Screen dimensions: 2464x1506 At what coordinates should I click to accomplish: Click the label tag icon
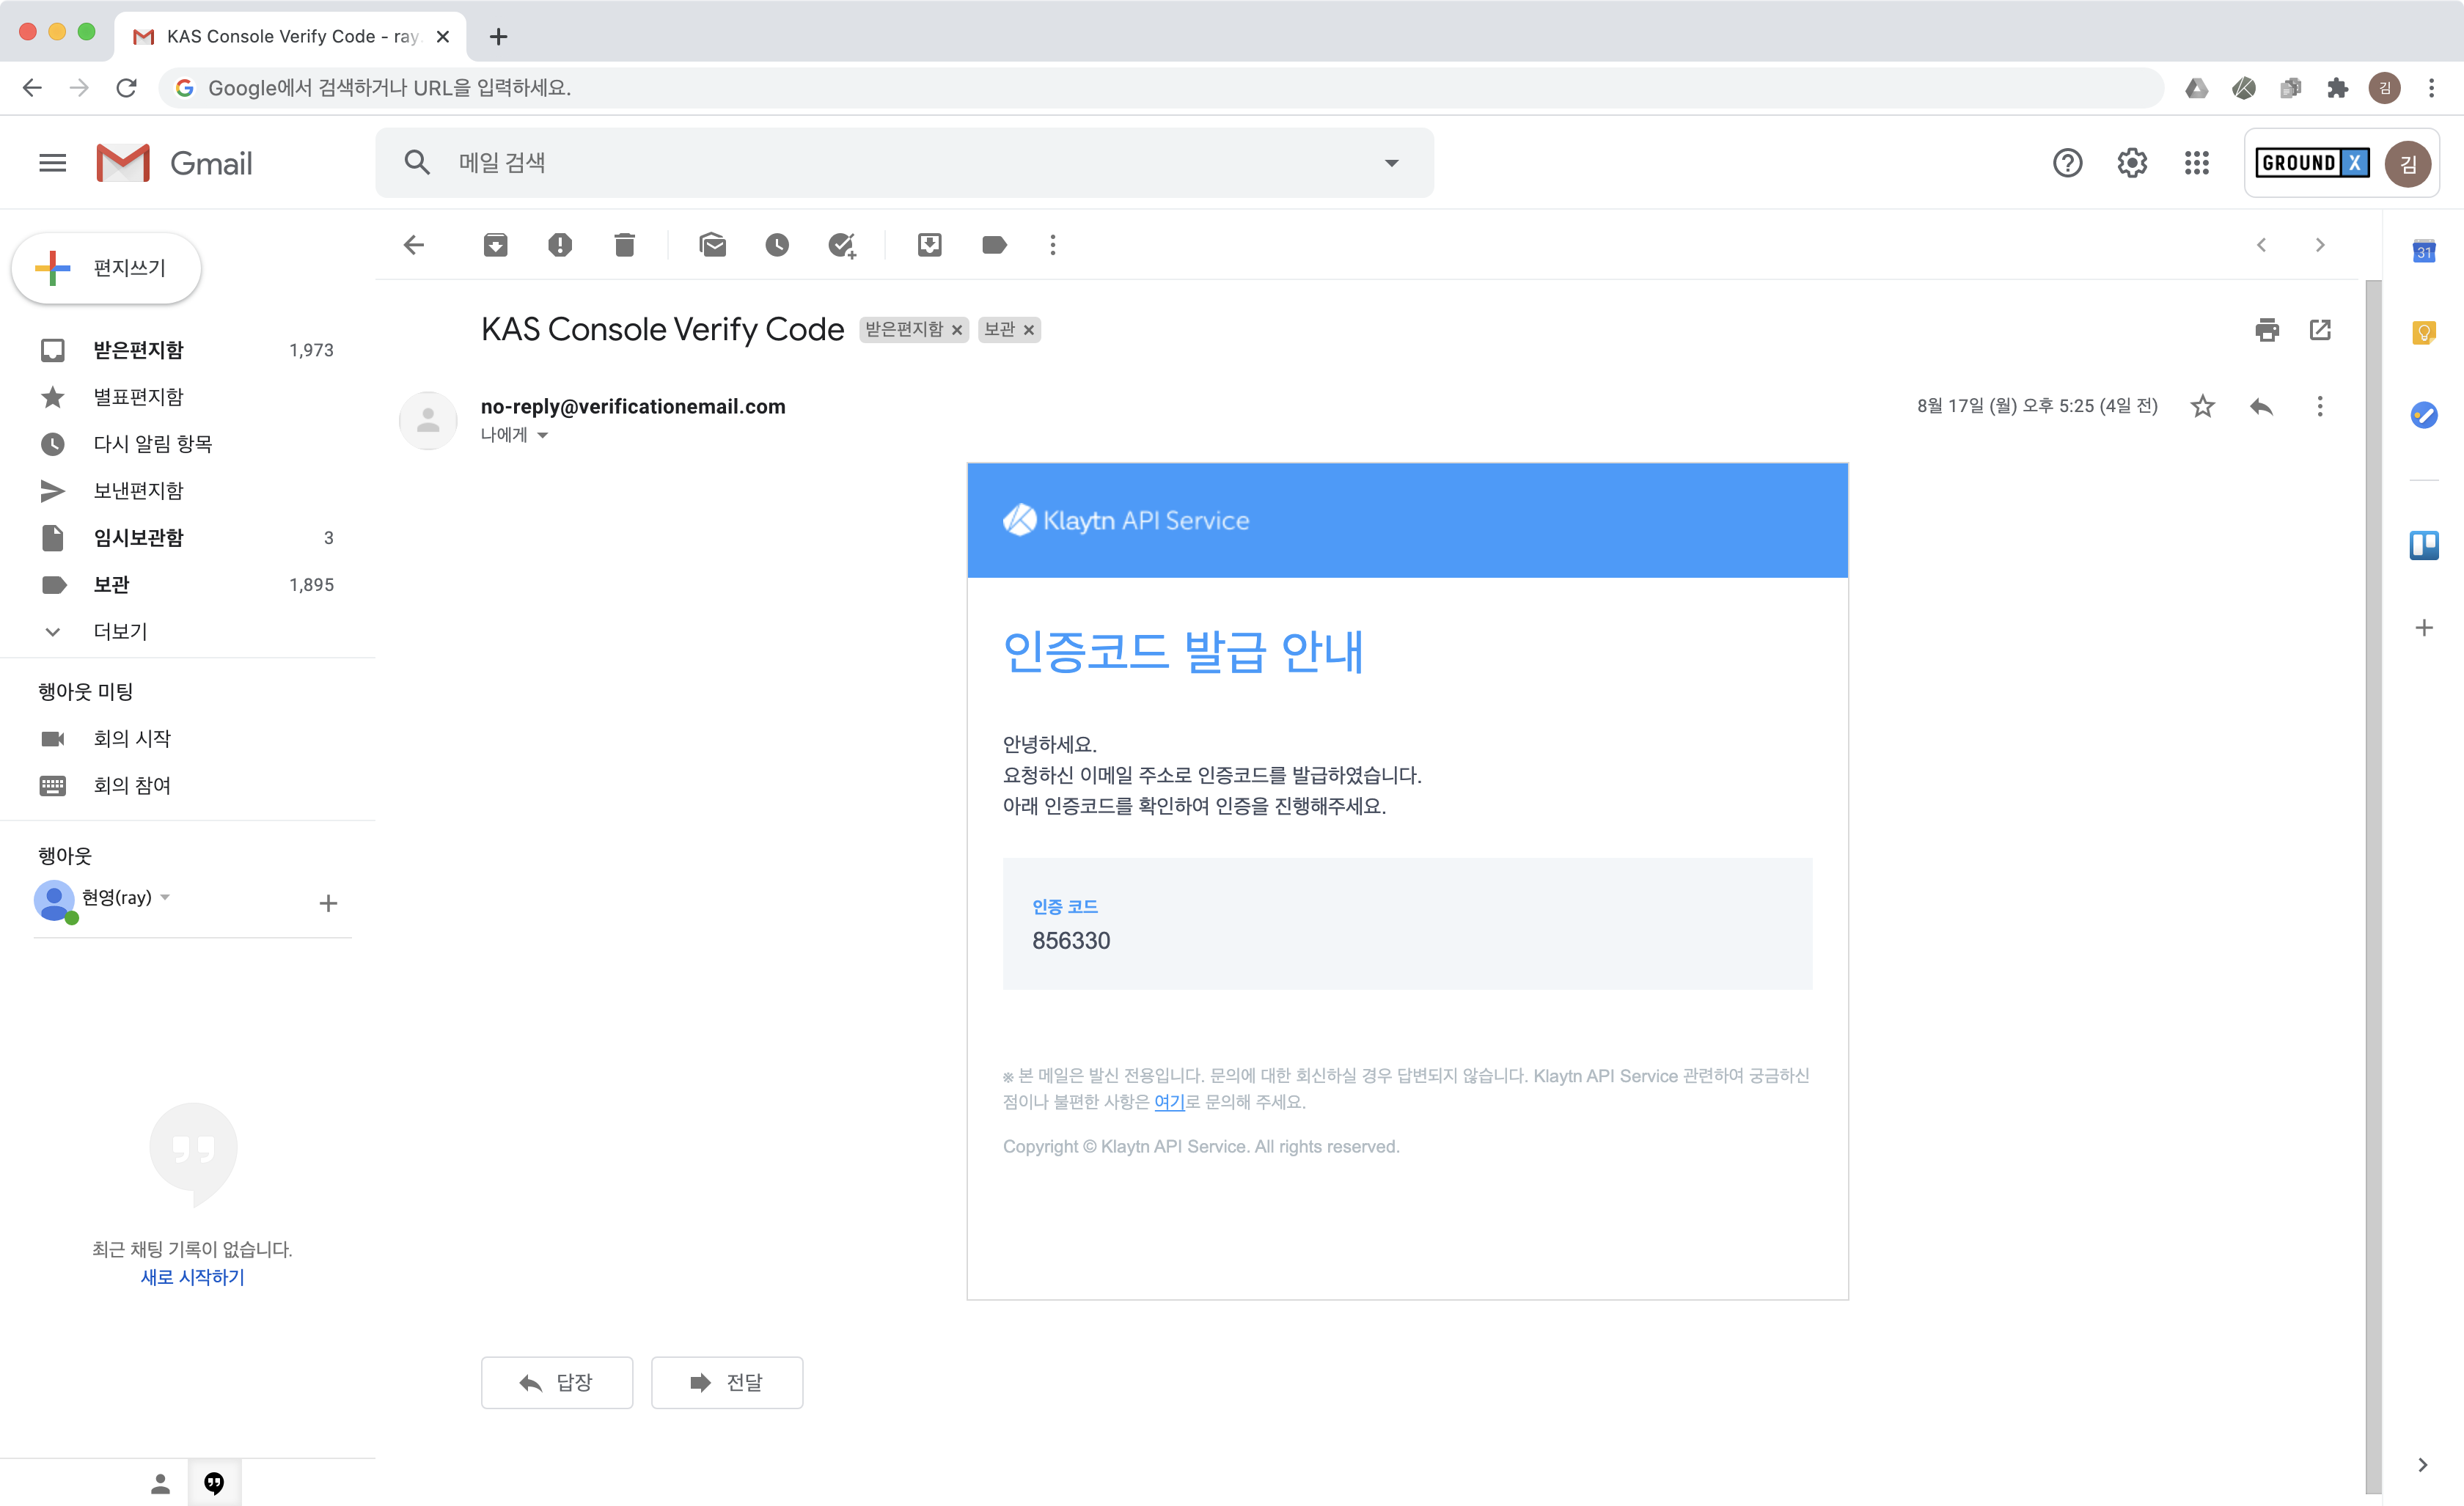993,245
